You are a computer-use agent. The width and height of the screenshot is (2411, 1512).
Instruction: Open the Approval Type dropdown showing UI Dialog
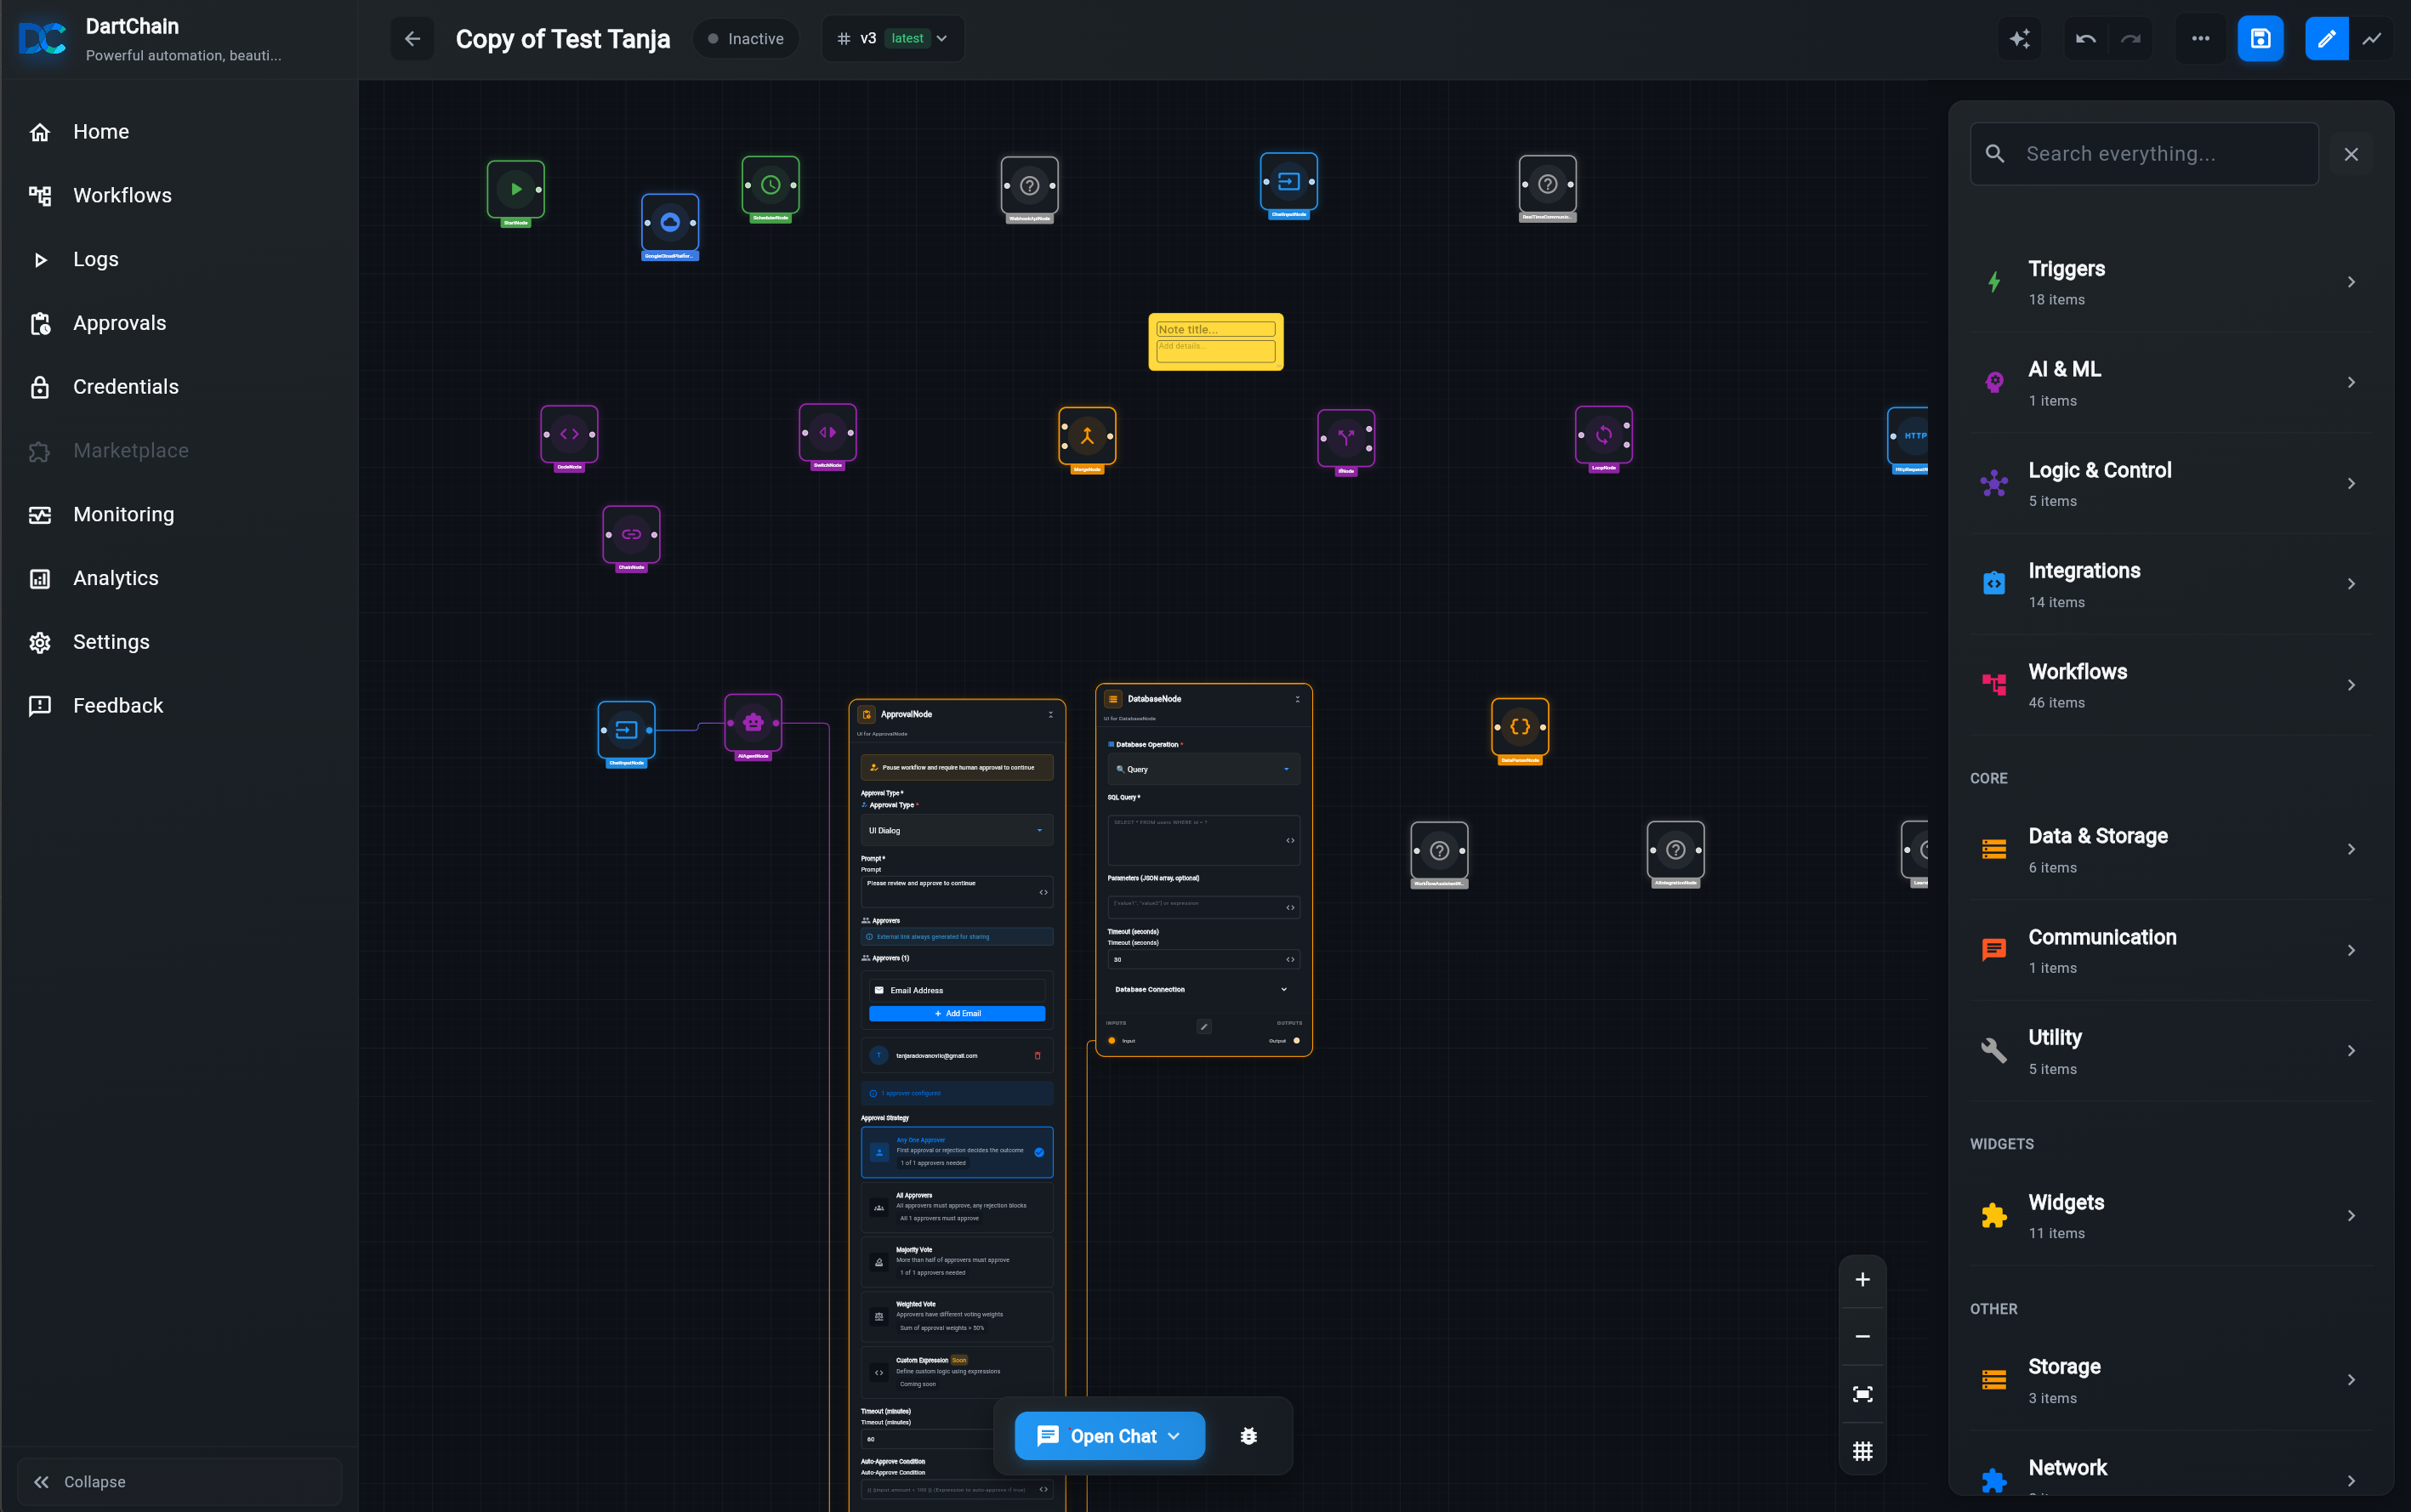956,830
